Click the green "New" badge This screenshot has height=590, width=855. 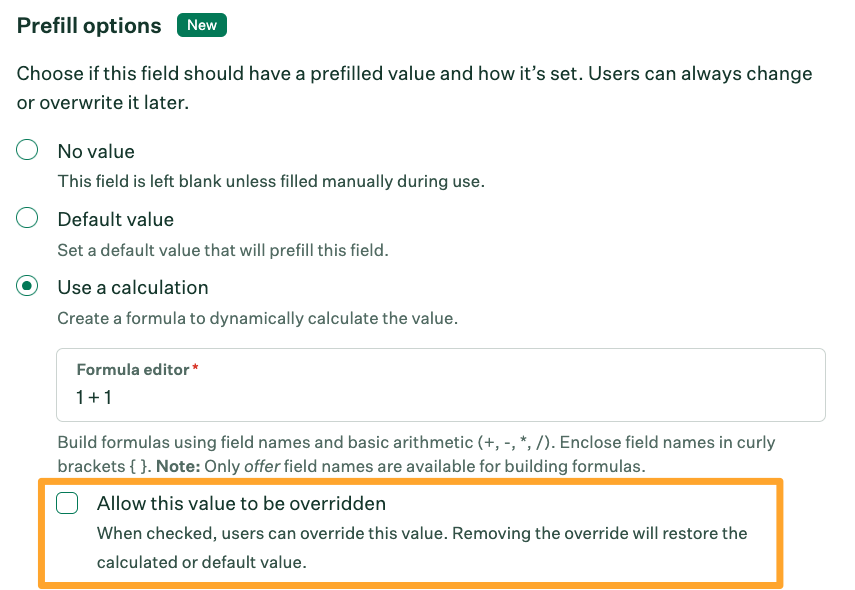coord(202,25)
